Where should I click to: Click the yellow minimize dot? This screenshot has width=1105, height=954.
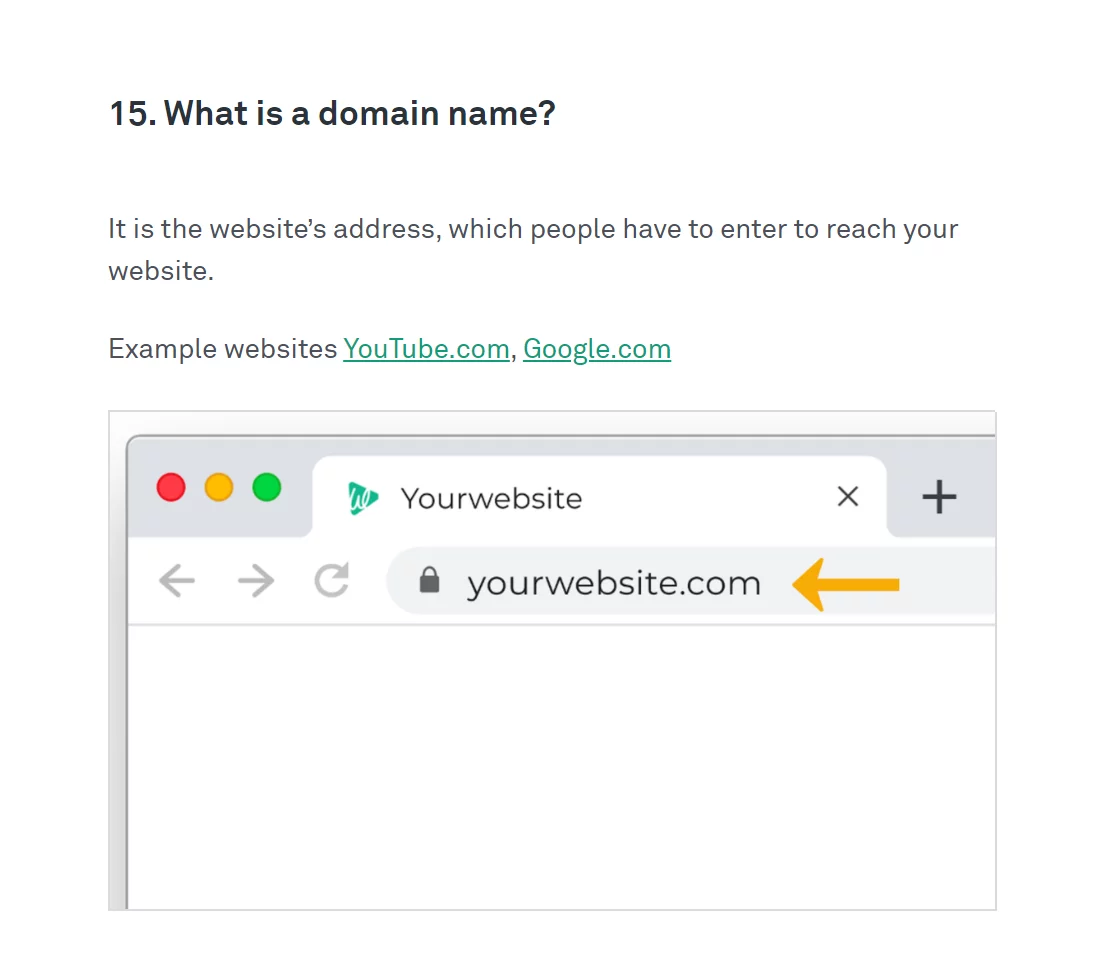pyautogui.click(x=219, y=488)
